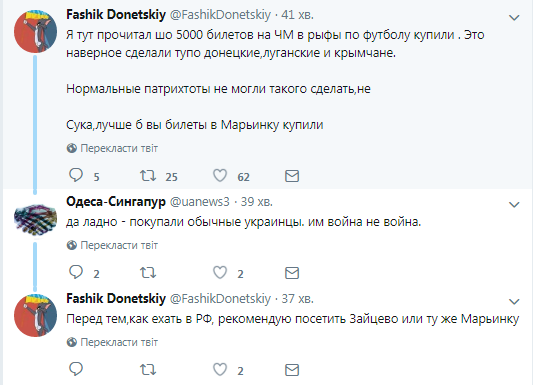Open the 39 хв. timestamp link
Image resolution: width=533 pixels, height=385 pixels.
tap(257, 202)
